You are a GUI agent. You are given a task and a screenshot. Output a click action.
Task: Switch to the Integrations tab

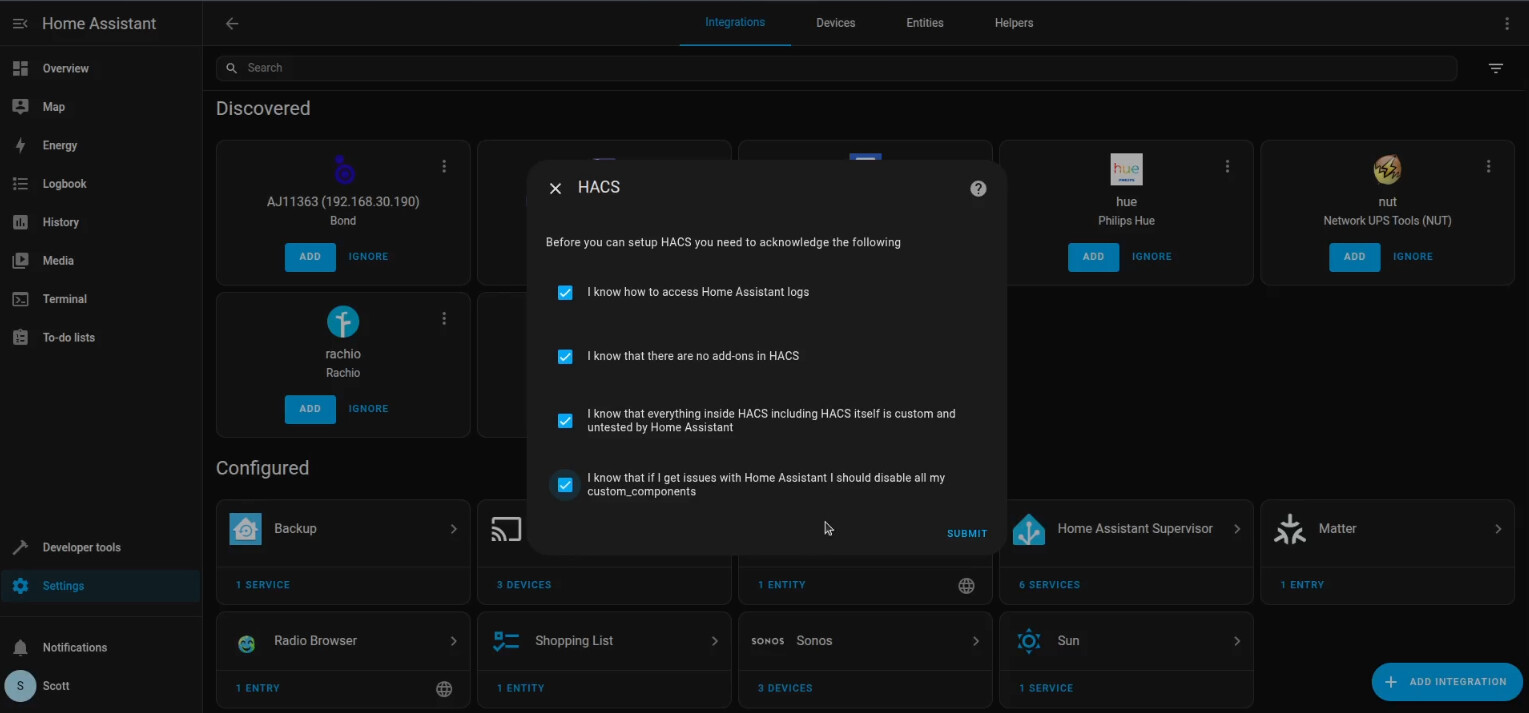(x=735, y=23)
